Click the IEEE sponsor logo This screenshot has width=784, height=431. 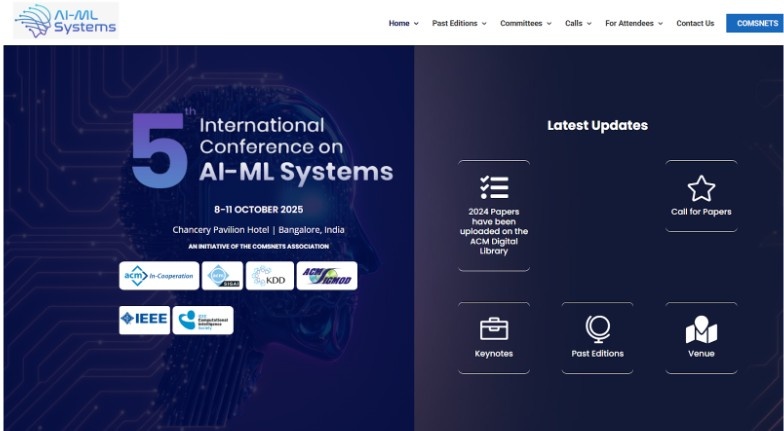pyautogui.click(x=144, y=320)
